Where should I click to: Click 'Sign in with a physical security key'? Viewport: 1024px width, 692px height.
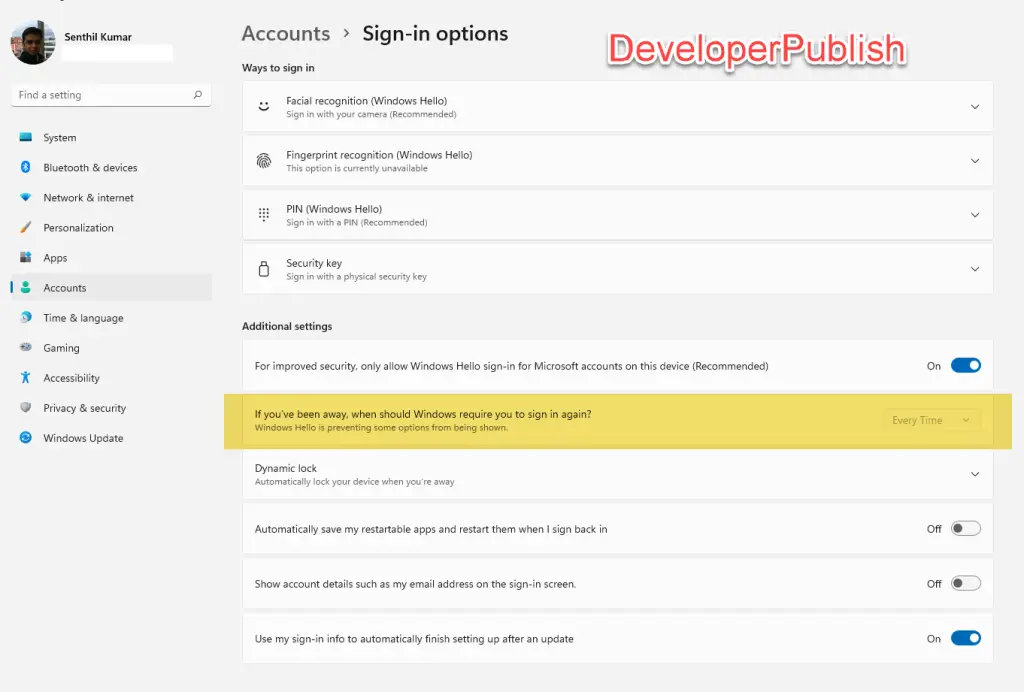coord(356,277)
